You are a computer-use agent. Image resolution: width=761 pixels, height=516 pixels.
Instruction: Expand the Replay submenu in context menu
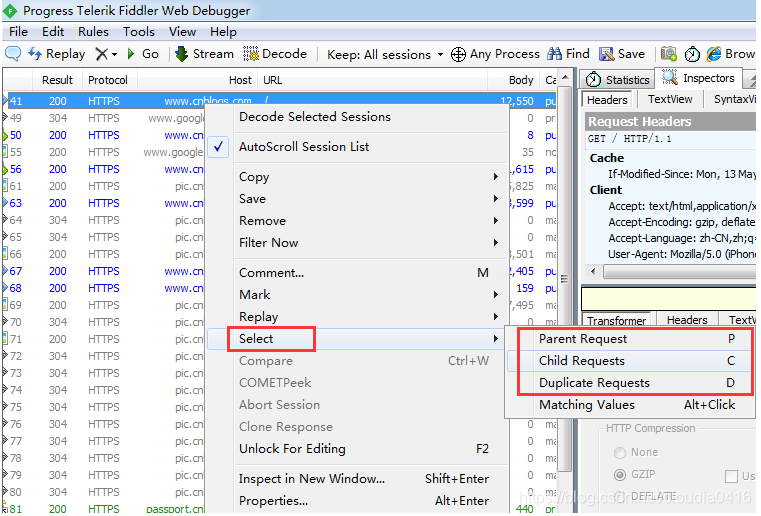click(358, 316)
